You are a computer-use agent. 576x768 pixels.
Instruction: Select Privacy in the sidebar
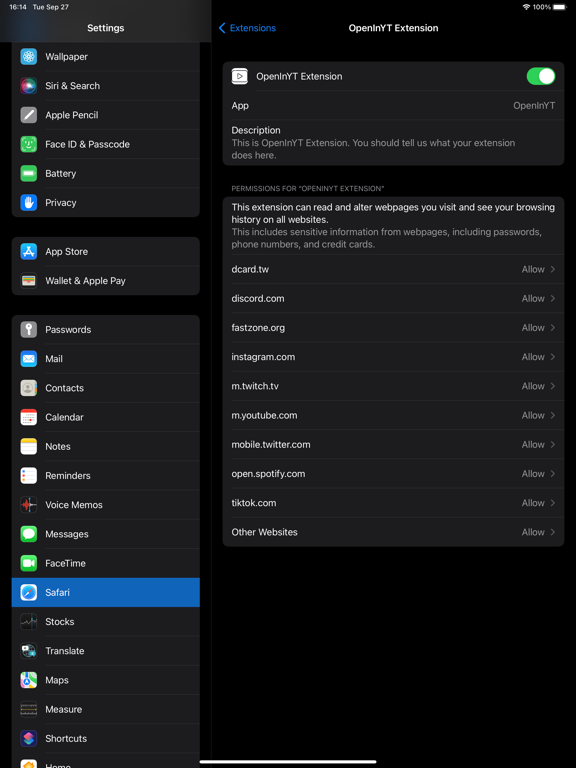106,202
